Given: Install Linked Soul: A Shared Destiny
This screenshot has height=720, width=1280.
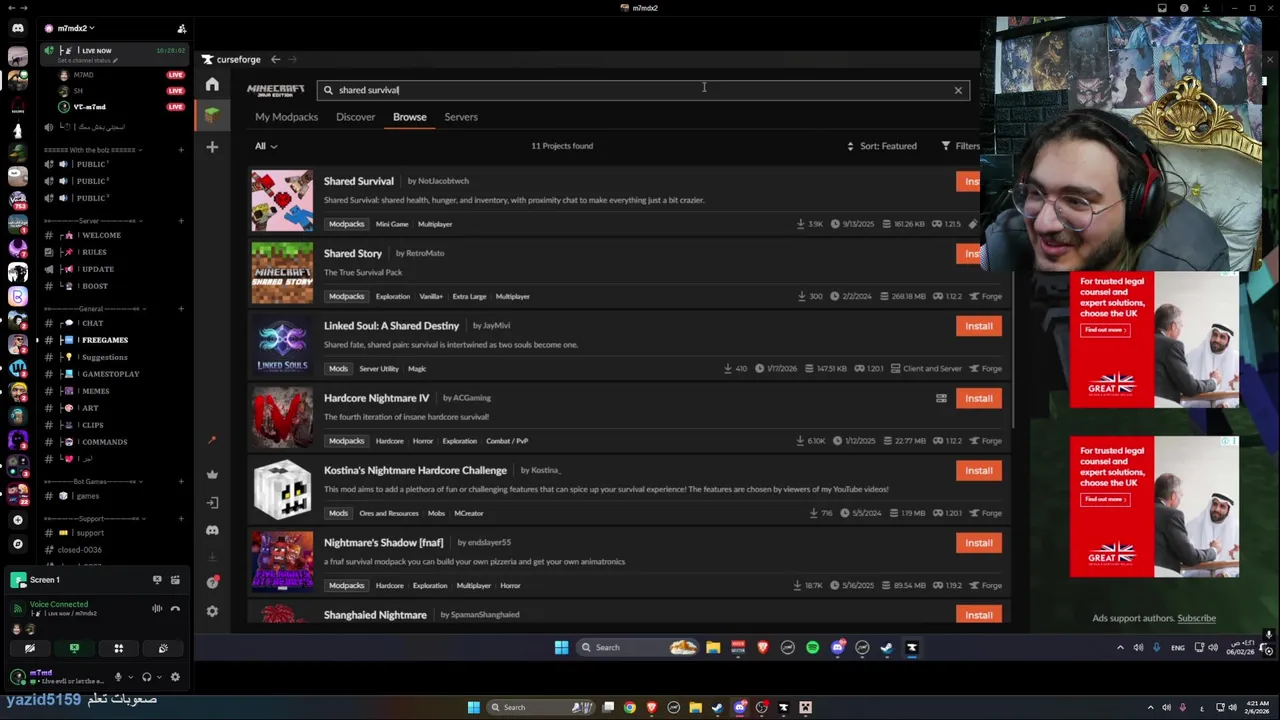Looking at the screenshot, I should click(x=978, y=326).
